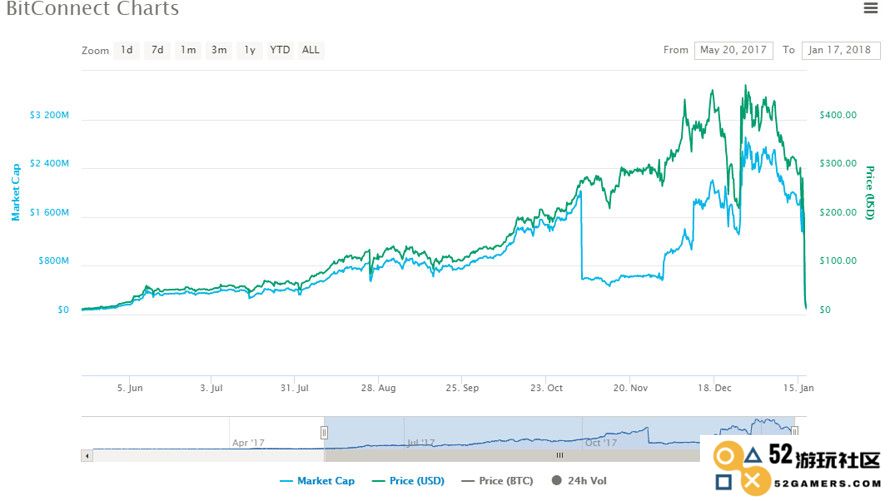The height and width of the screenshot is (501, 890).
Task: Click the 28. Aug axis label
Action: [x=378, y=388]
